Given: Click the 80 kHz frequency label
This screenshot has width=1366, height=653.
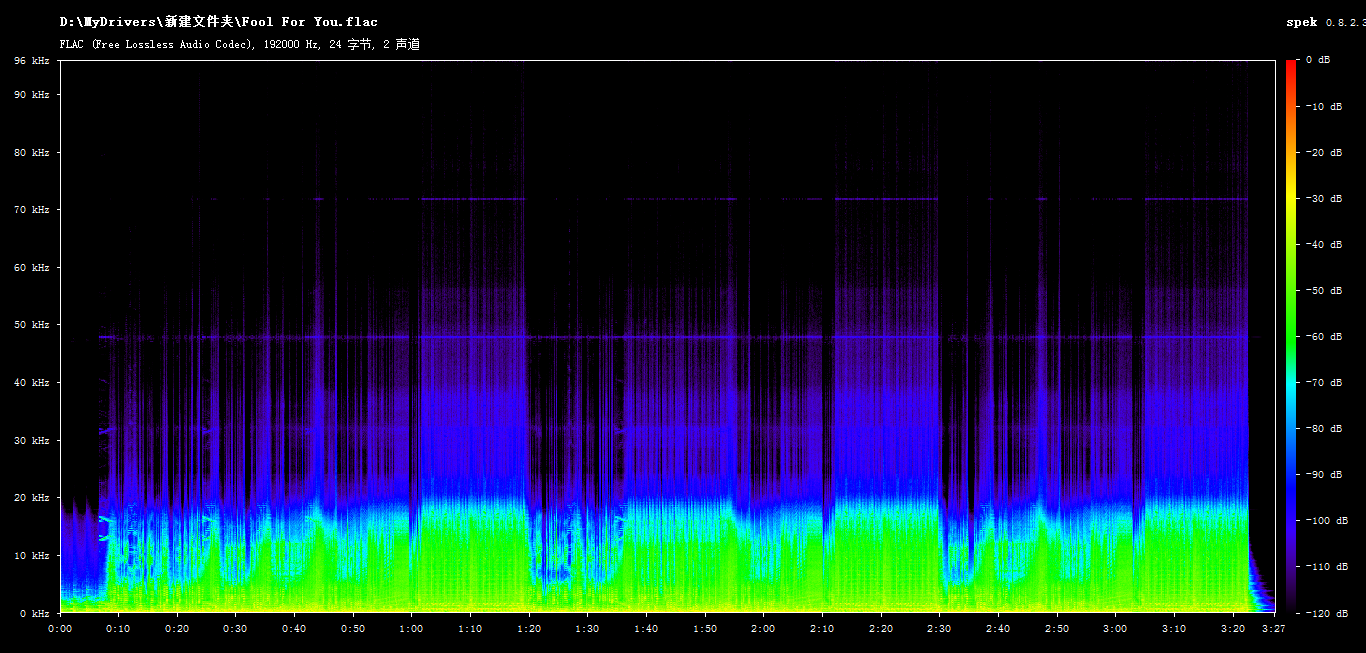Looking at the screenshot, I should point(32,153).
